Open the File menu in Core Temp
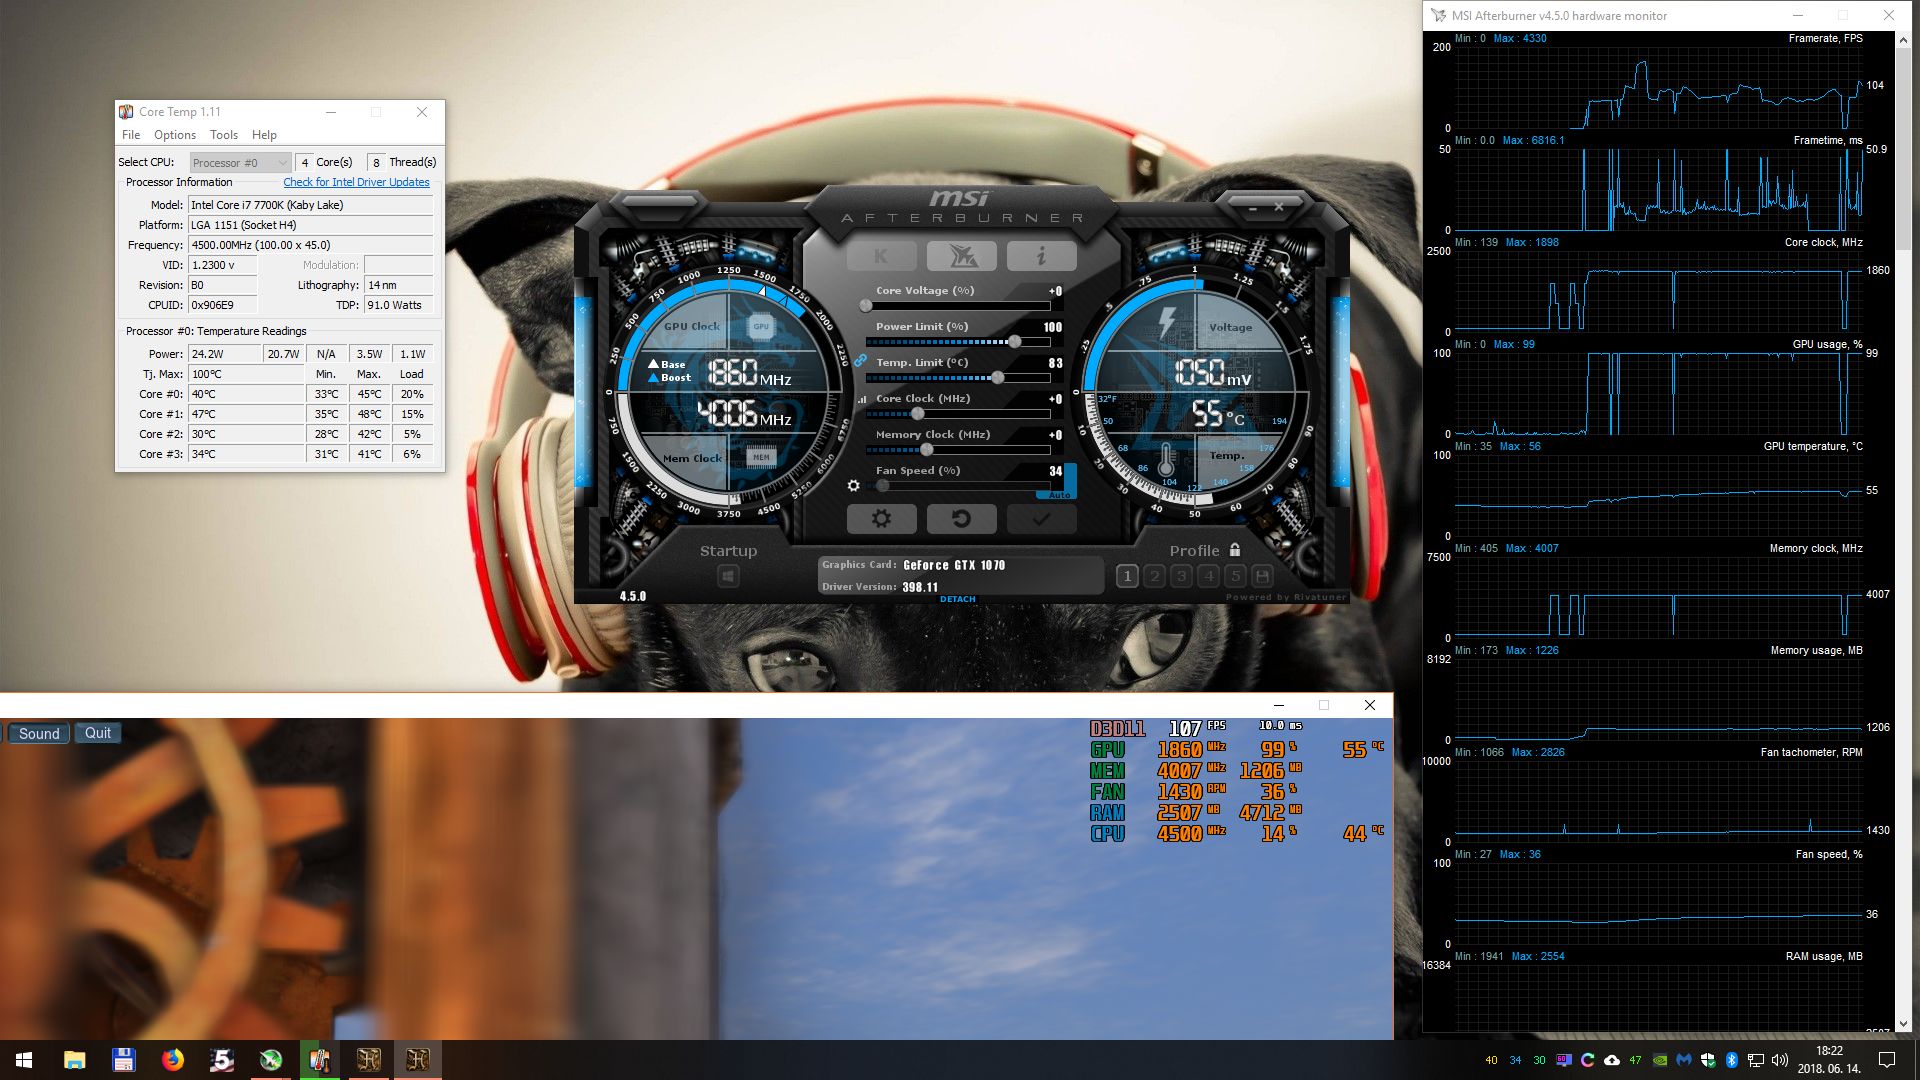The width and height of the screenshot is (1920, 1080). click(x=131, y=135)
